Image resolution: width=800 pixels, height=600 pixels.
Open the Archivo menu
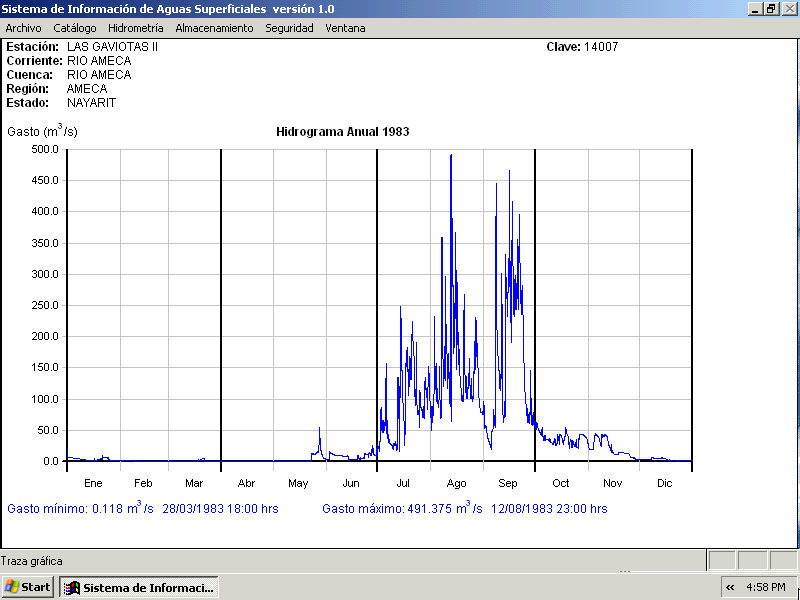(x=23, y=28)
